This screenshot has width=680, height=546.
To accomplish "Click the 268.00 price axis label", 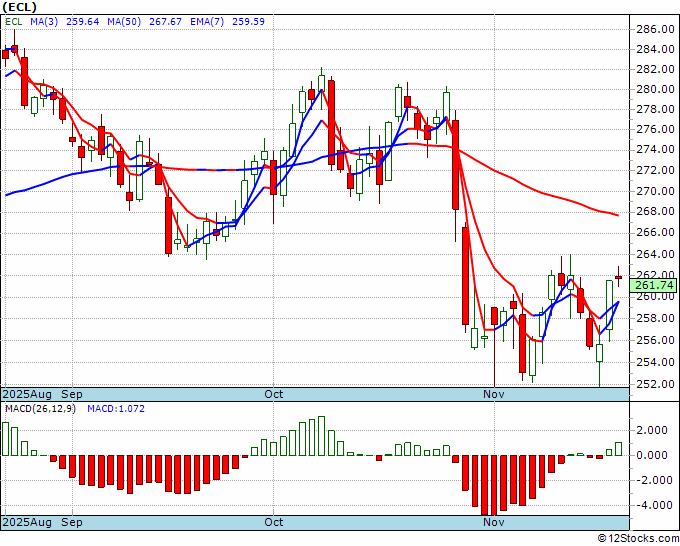I will pos(655,211).
